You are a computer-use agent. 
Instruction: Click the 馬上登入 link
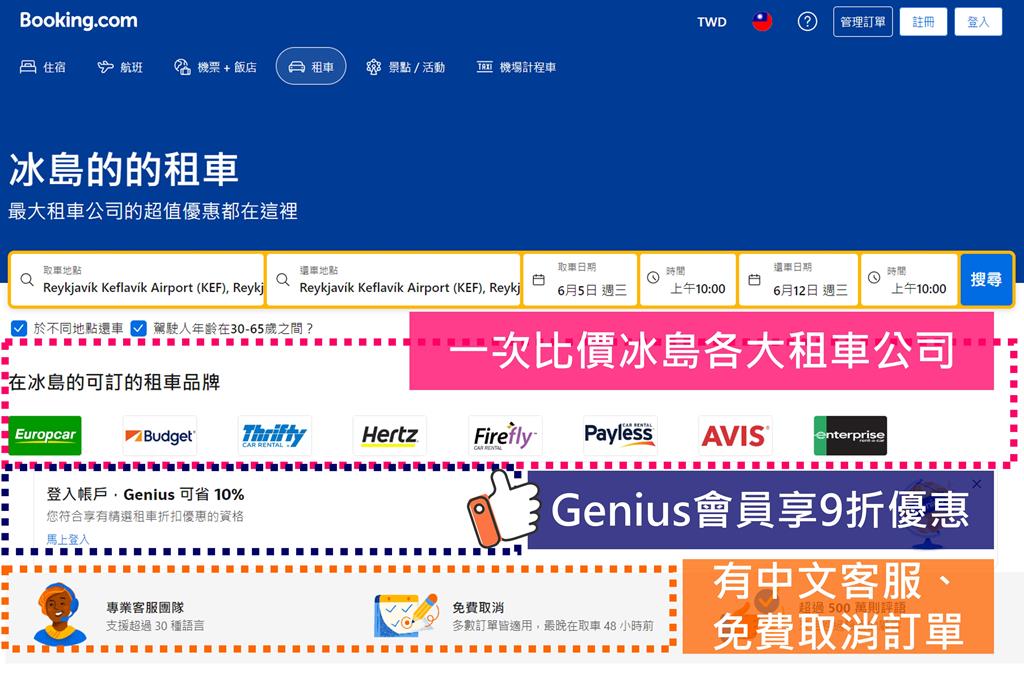click(67, 539)
